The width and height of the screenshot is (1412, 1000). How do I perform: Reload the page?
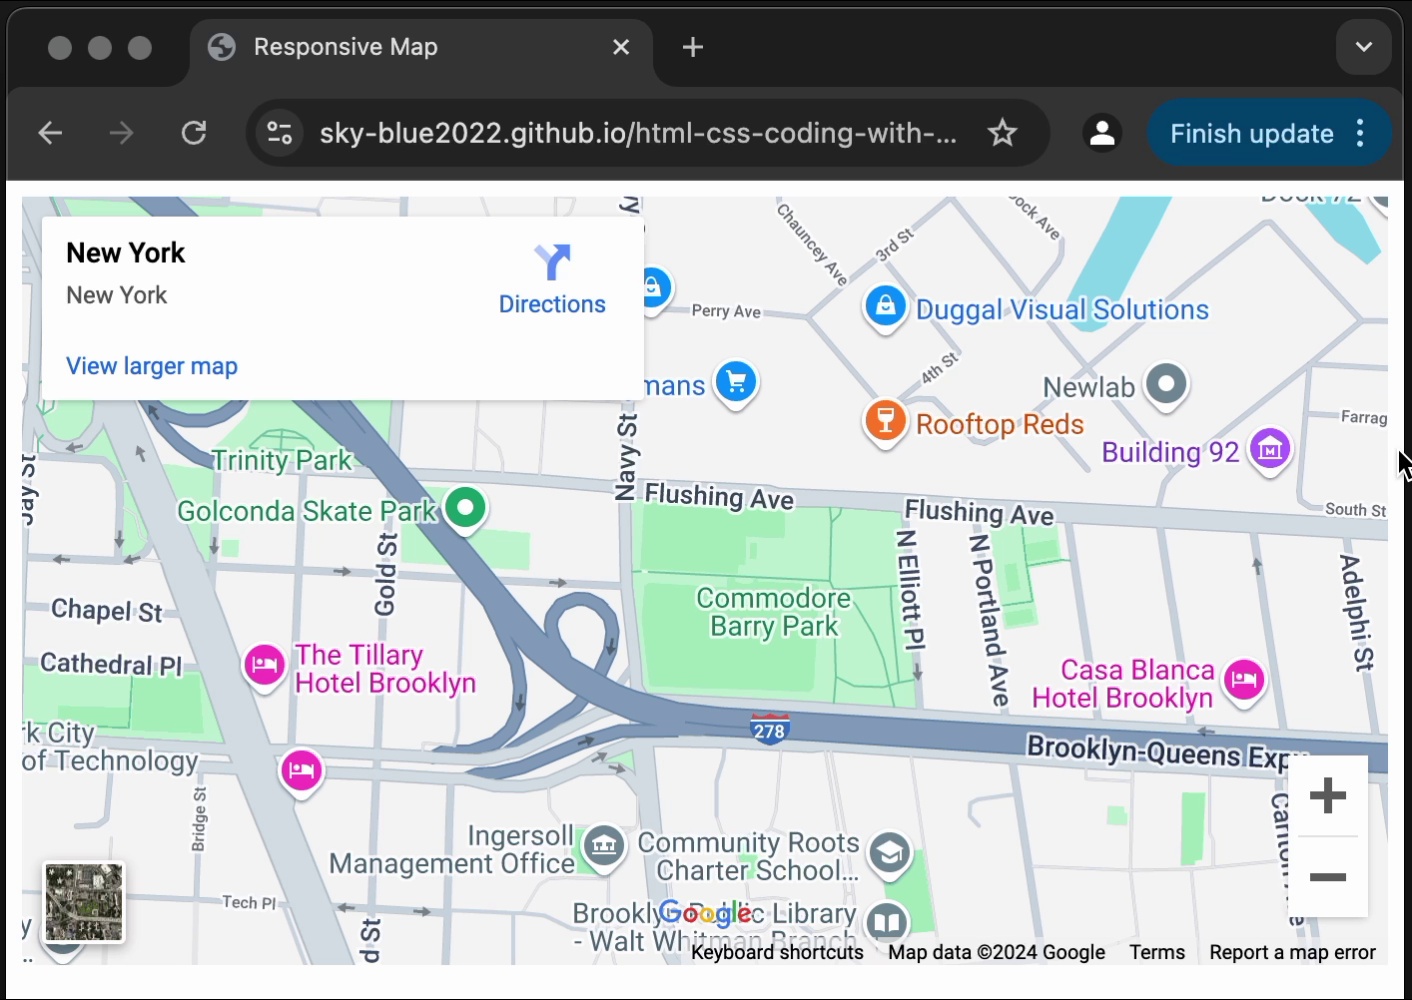pyautogui.click(x=194, y=133)
